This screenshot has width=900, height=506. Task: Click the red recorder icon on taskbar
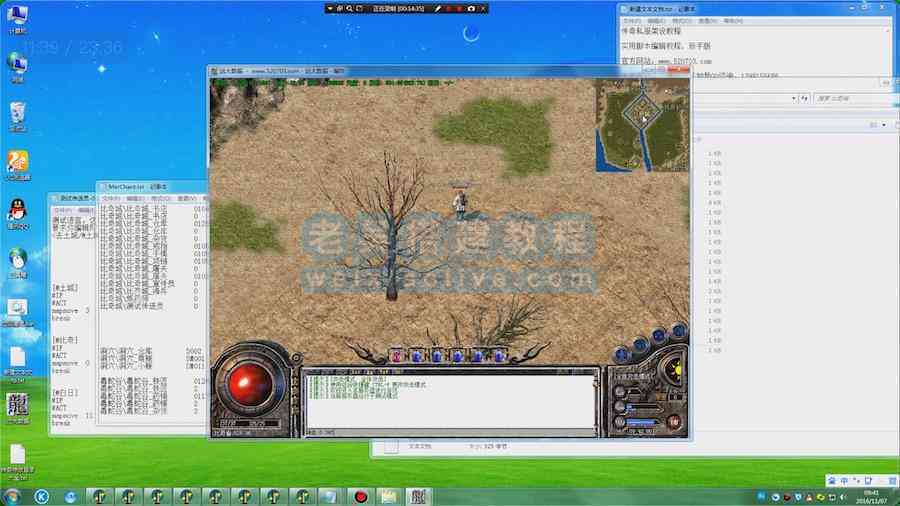[360, 497]
